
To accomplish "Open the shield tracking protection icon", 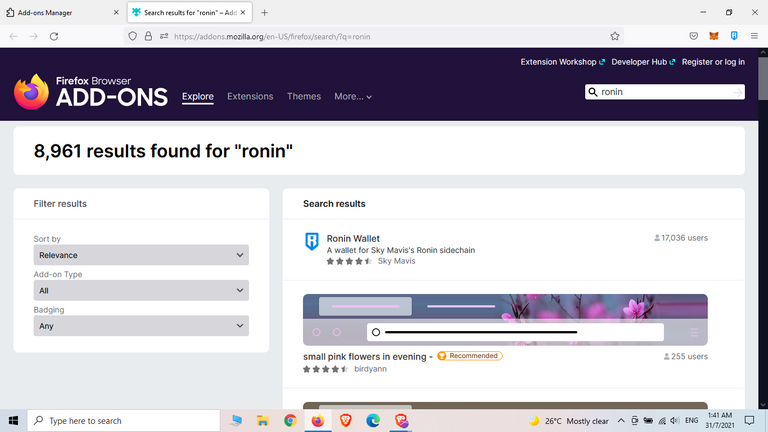I will [x=132, y=36].
